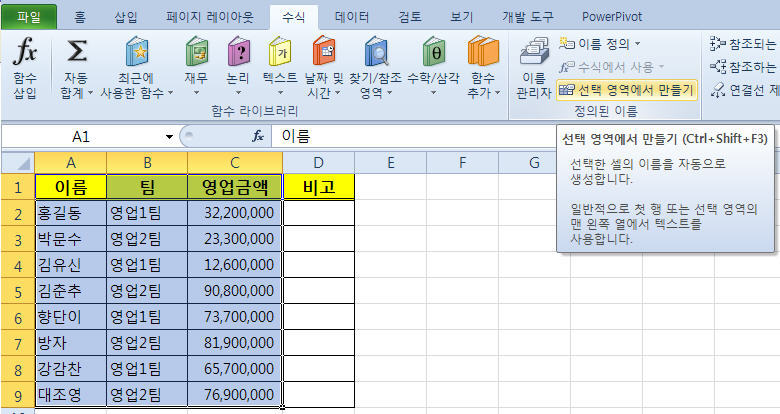Click header cell 팀
This screenshot has width=780, height=414.
147,187
